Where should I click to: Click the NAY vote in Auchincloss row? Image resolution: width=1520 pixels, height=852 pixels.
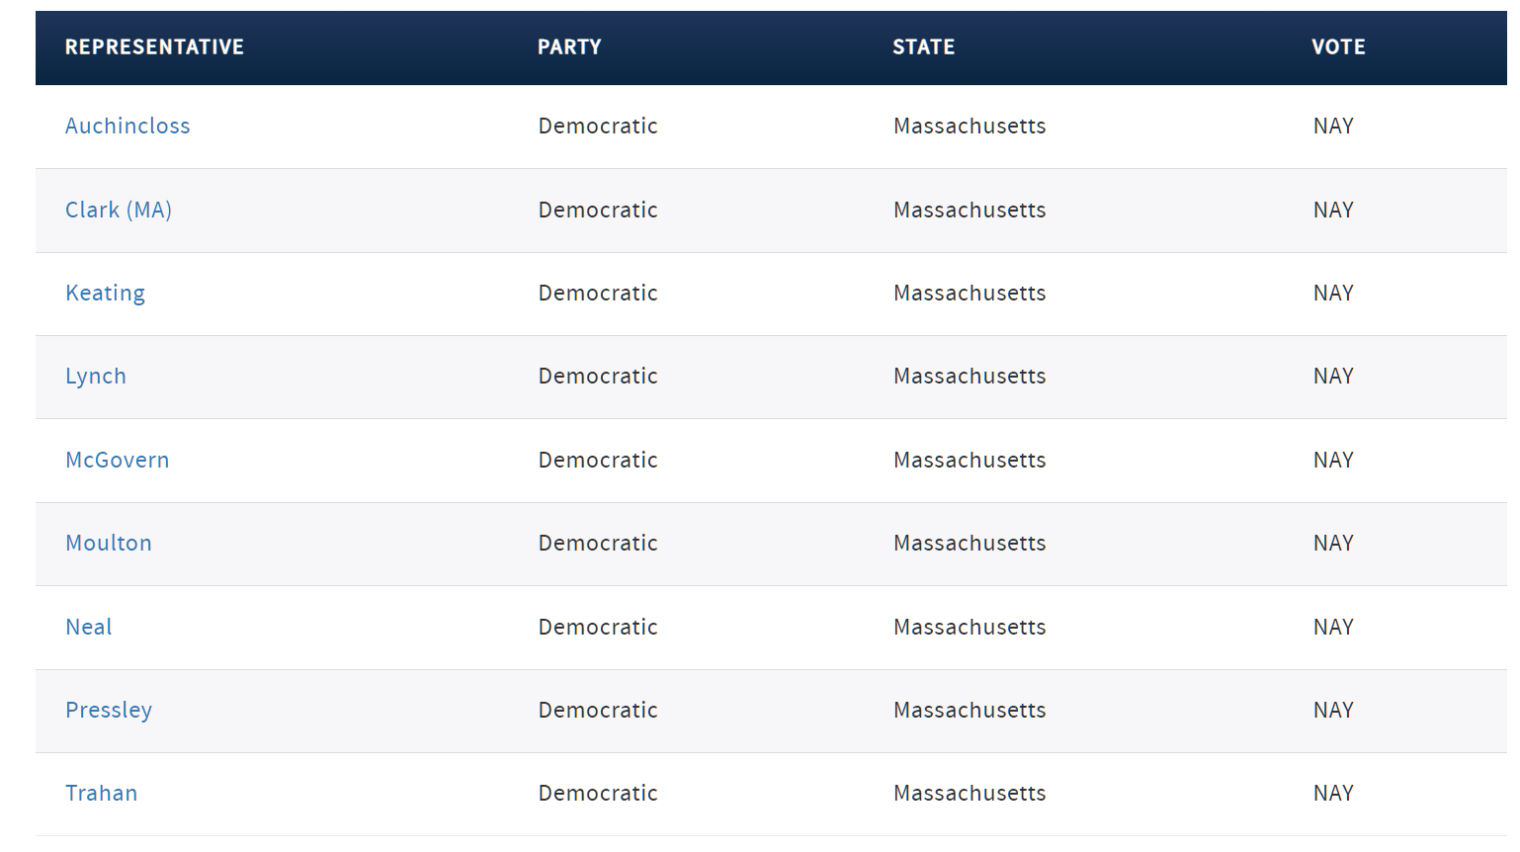(1333, 126)
